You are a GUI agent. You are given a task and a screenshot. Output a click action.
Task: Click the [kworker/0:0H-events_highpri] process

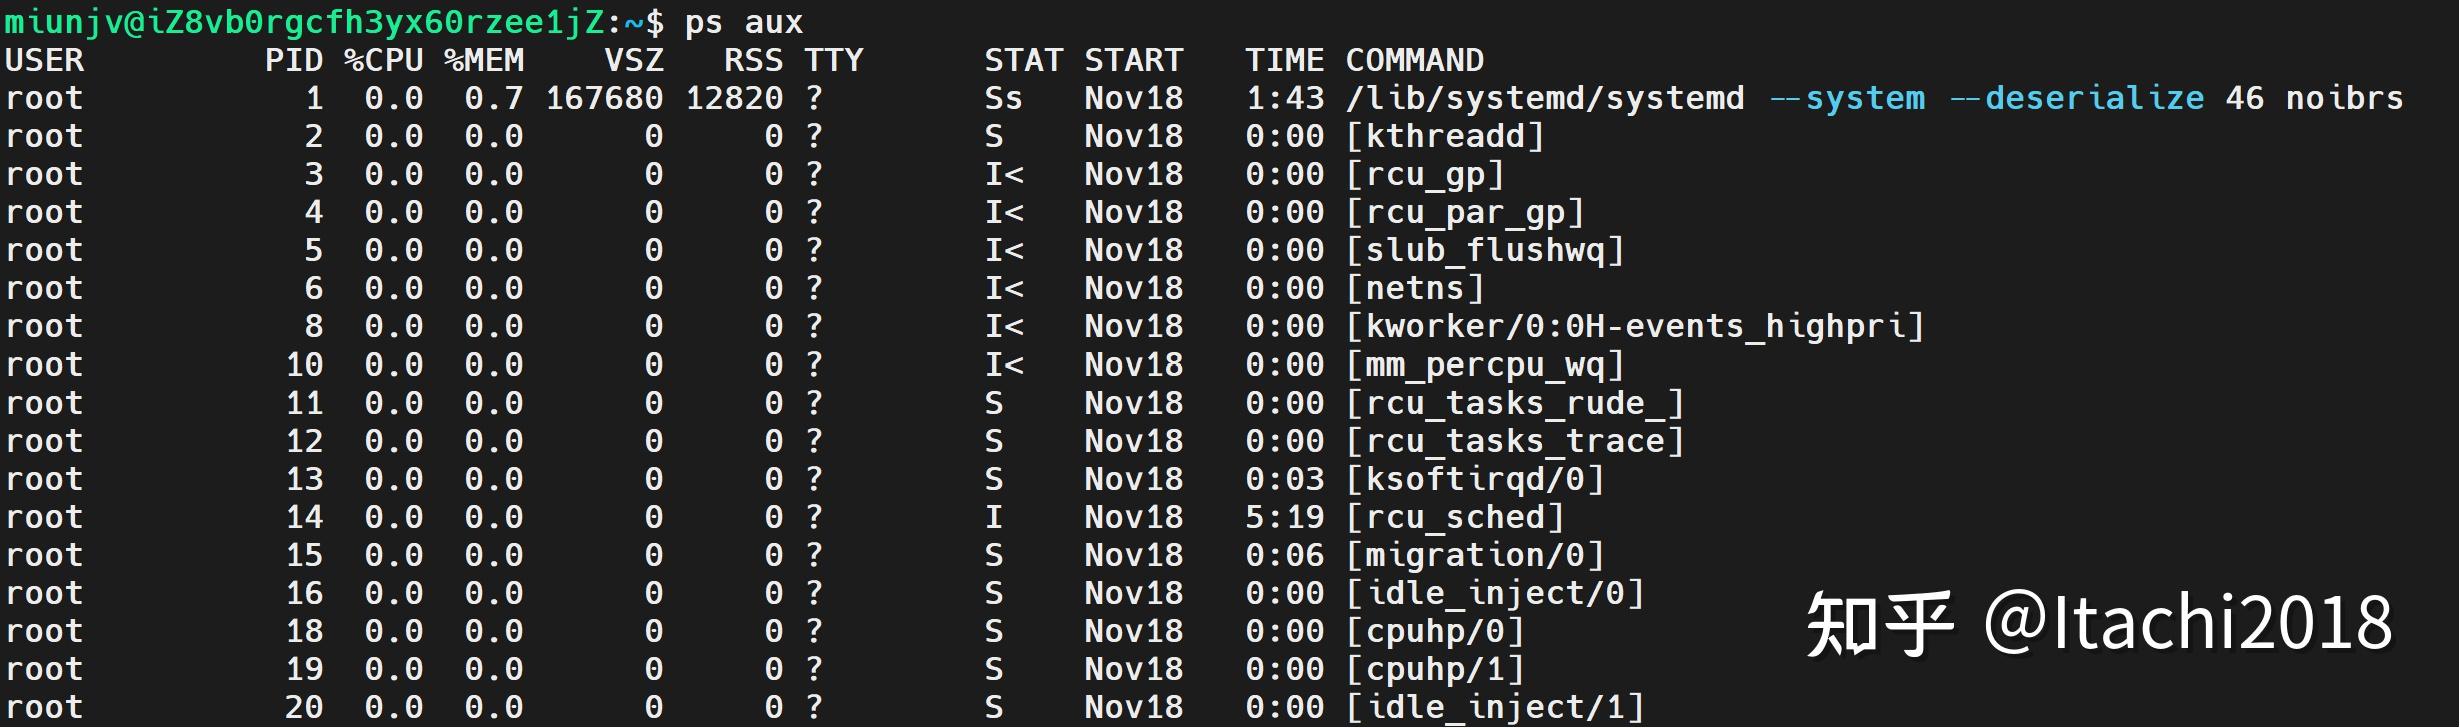click(1635, 326)
